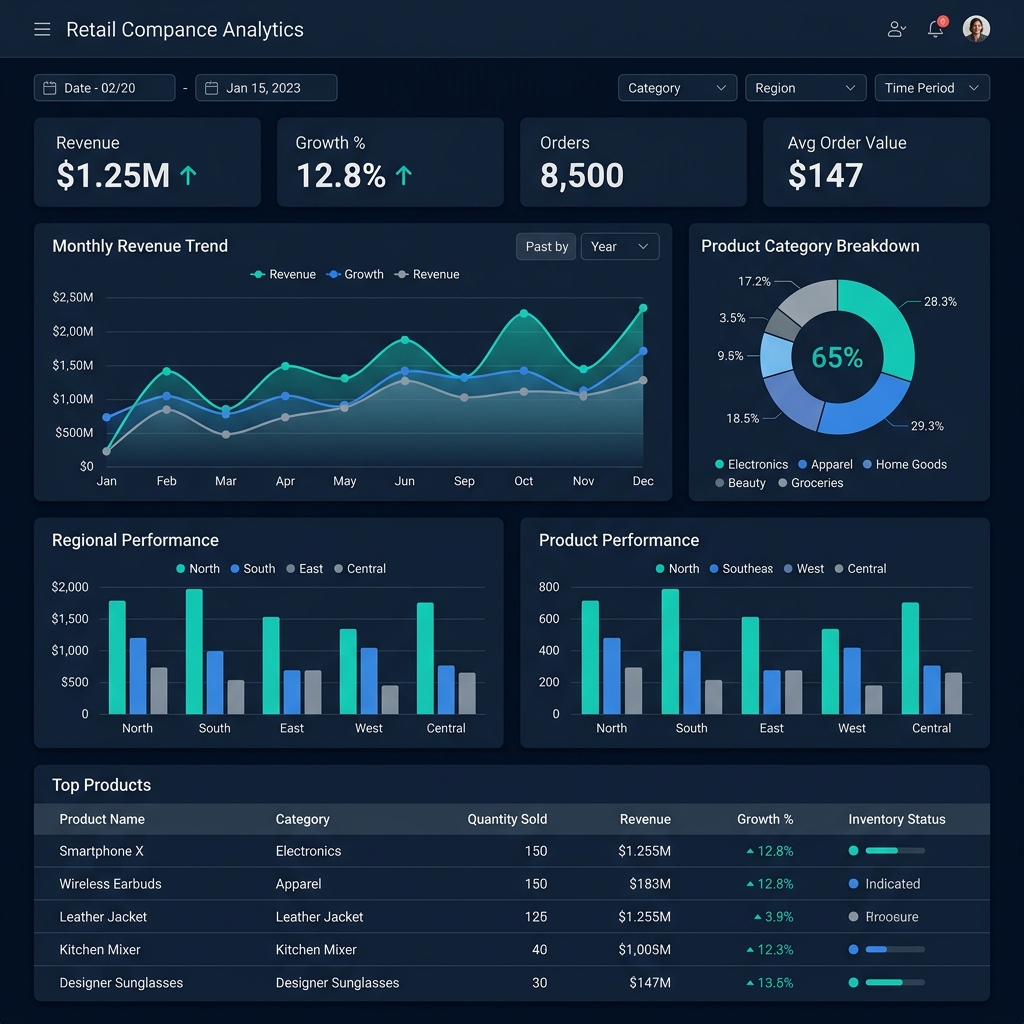The height and width of the screenshot is (1024, 1024).
Task: Click the 17.2% gray donut segment
Action: pos(812,300)
